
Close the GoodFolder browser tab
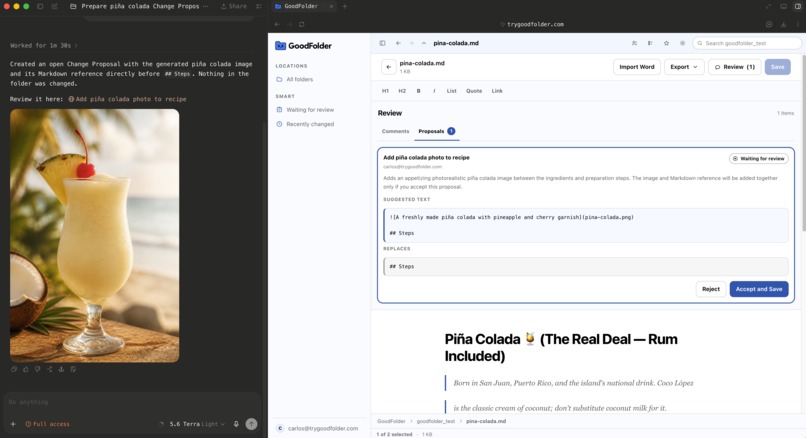point(331,6)
